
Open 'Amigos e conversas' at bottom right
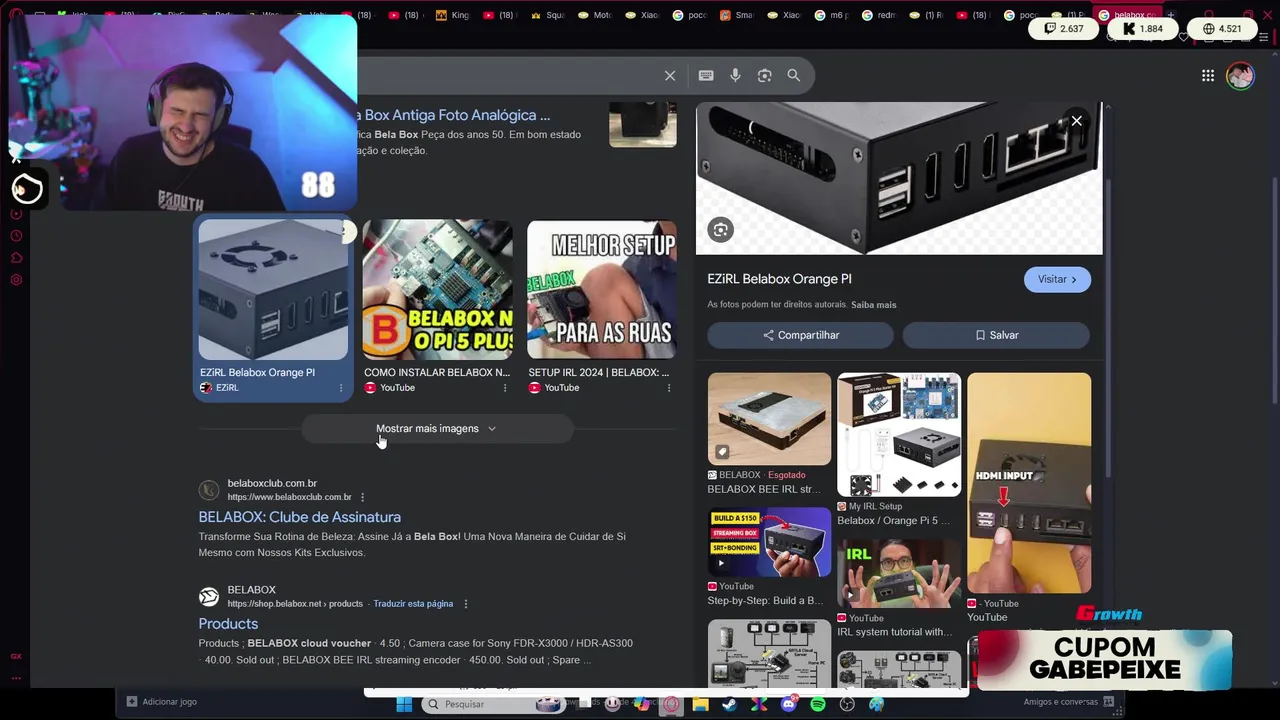tap(1060, 702)
